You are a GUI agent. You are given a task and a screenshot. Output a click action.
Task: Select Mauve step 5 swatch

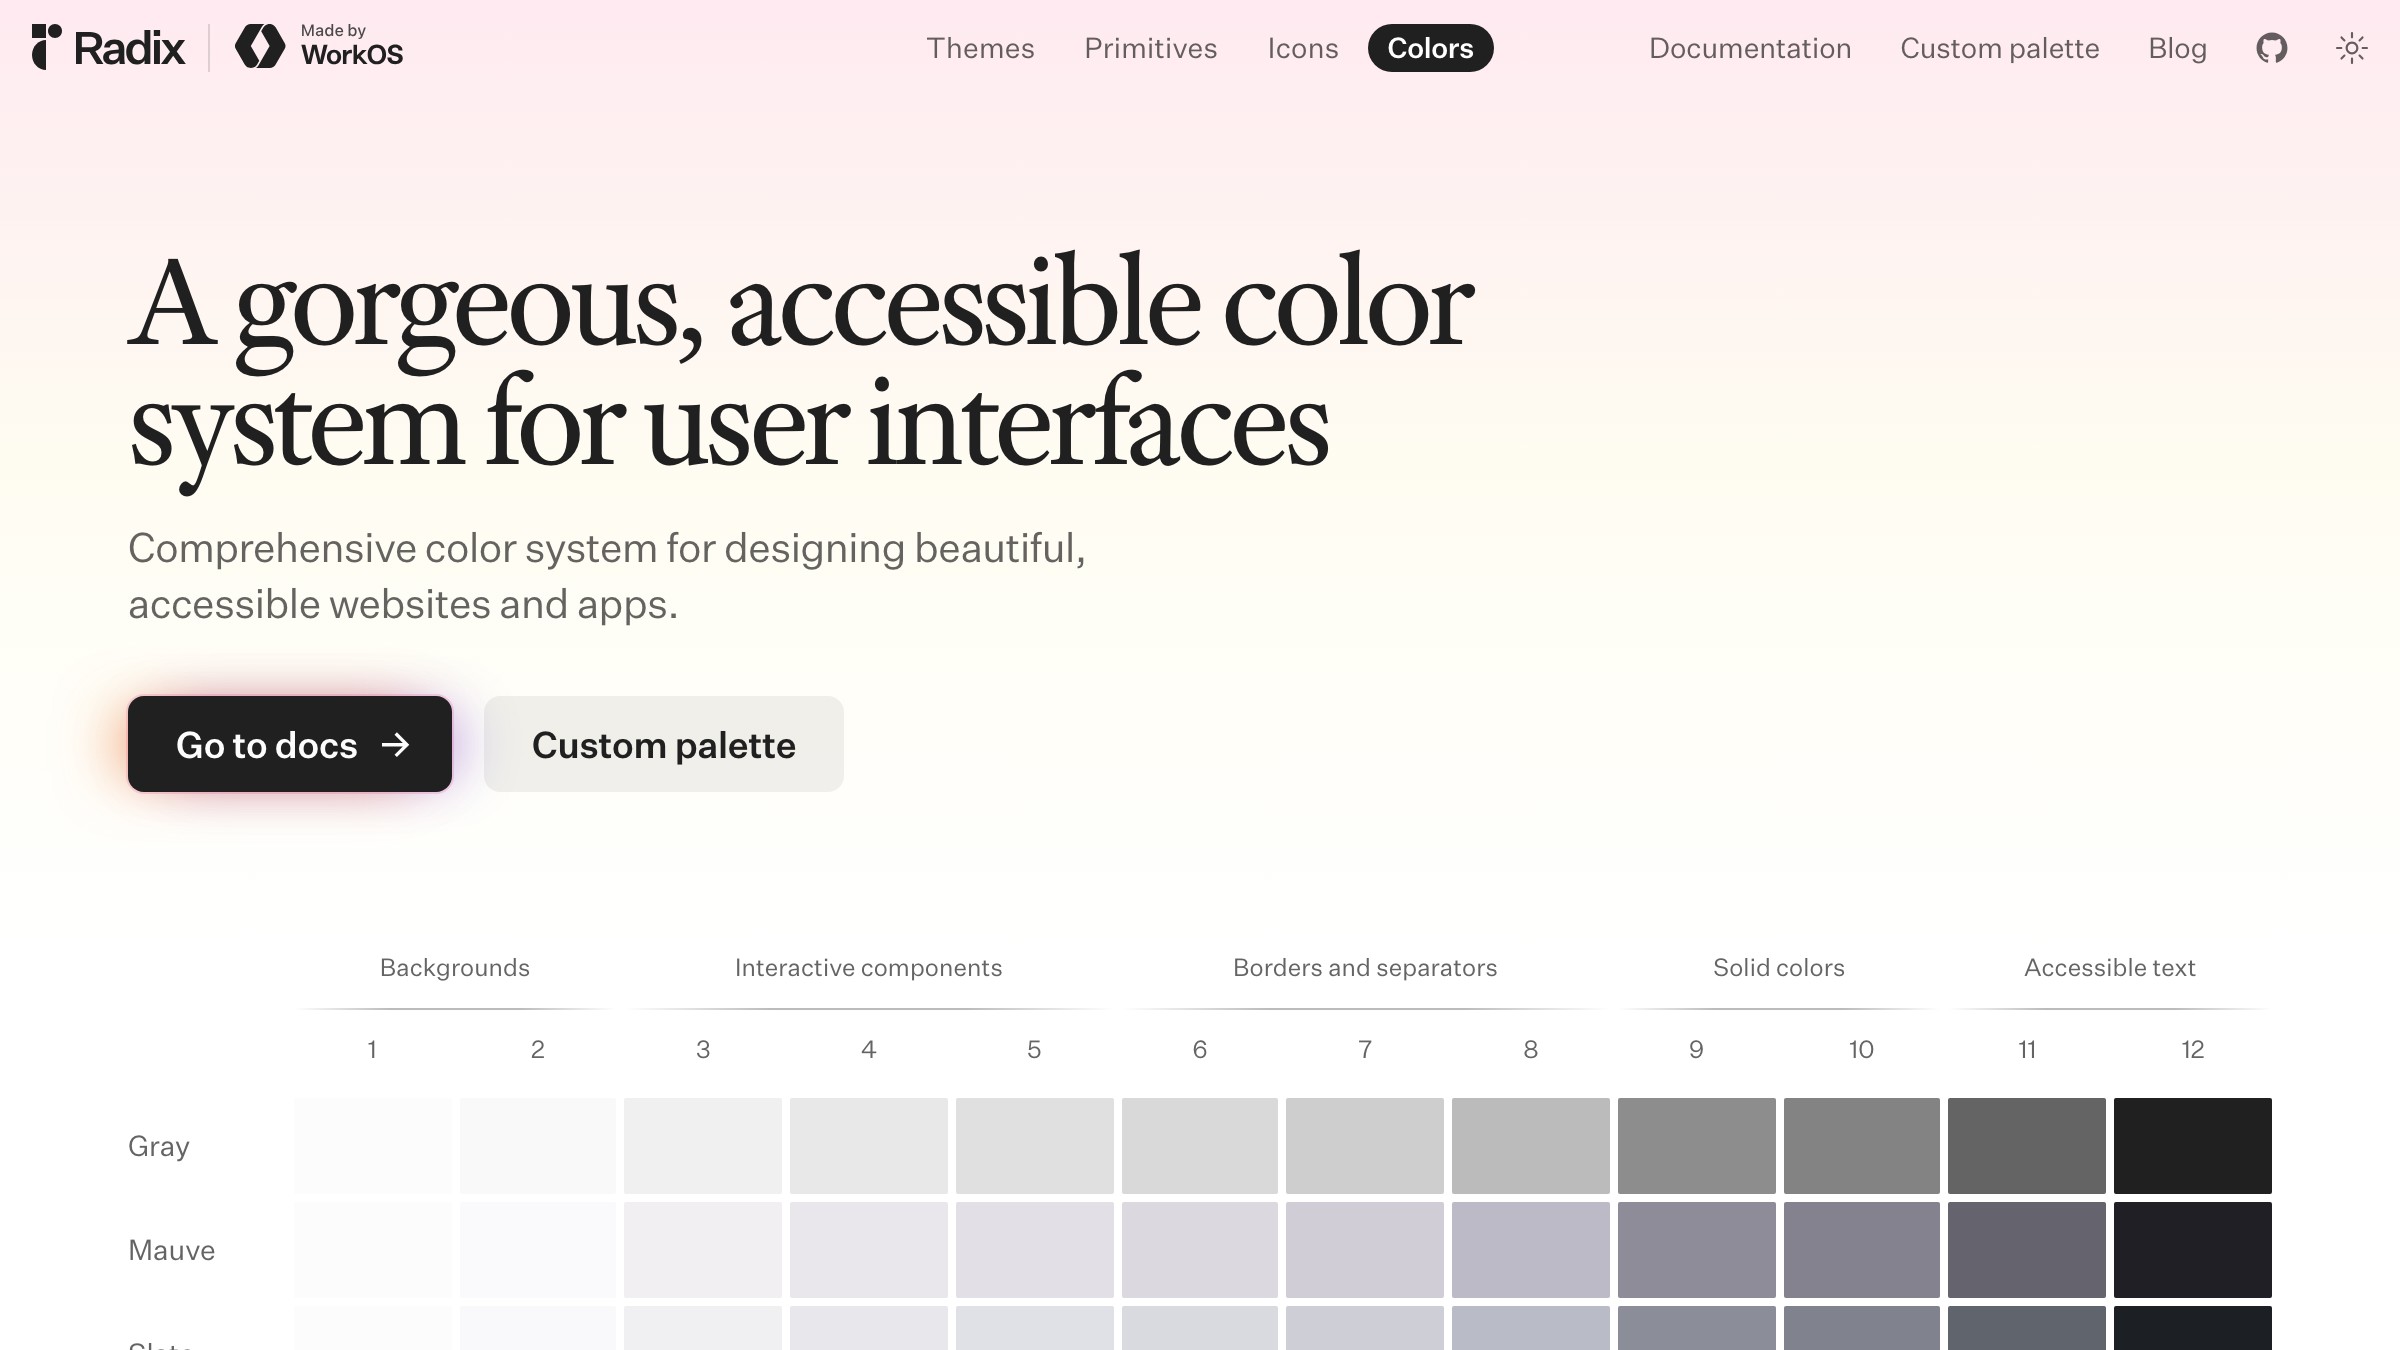tap(1034, 1249)
